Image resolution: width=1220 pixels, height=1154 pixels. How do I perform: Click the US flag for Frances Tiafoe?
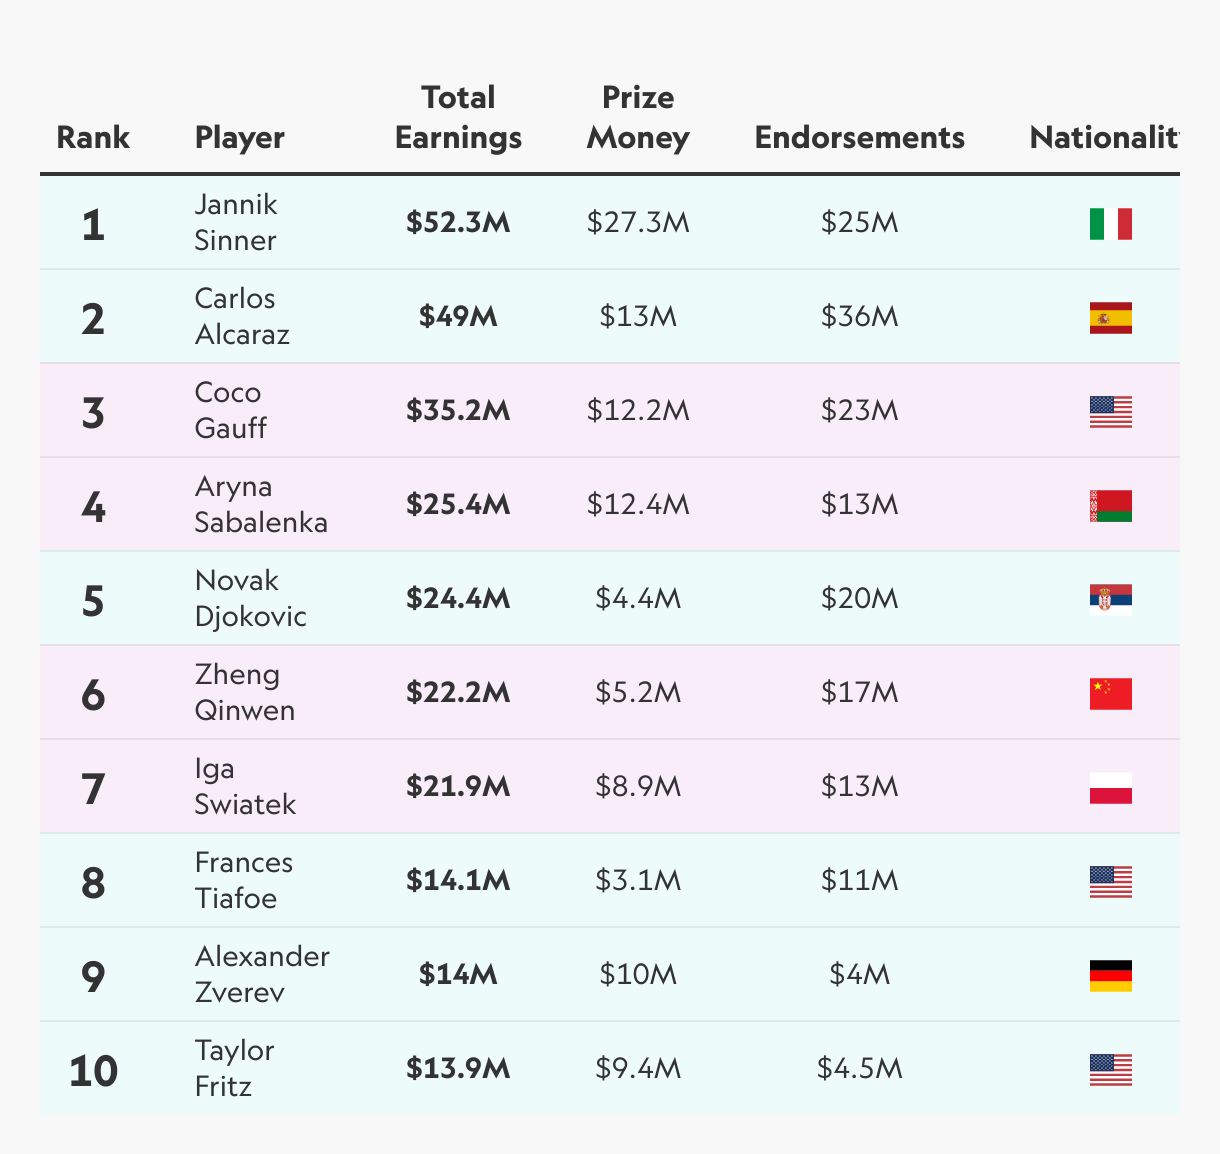(x=1110, y=882)
